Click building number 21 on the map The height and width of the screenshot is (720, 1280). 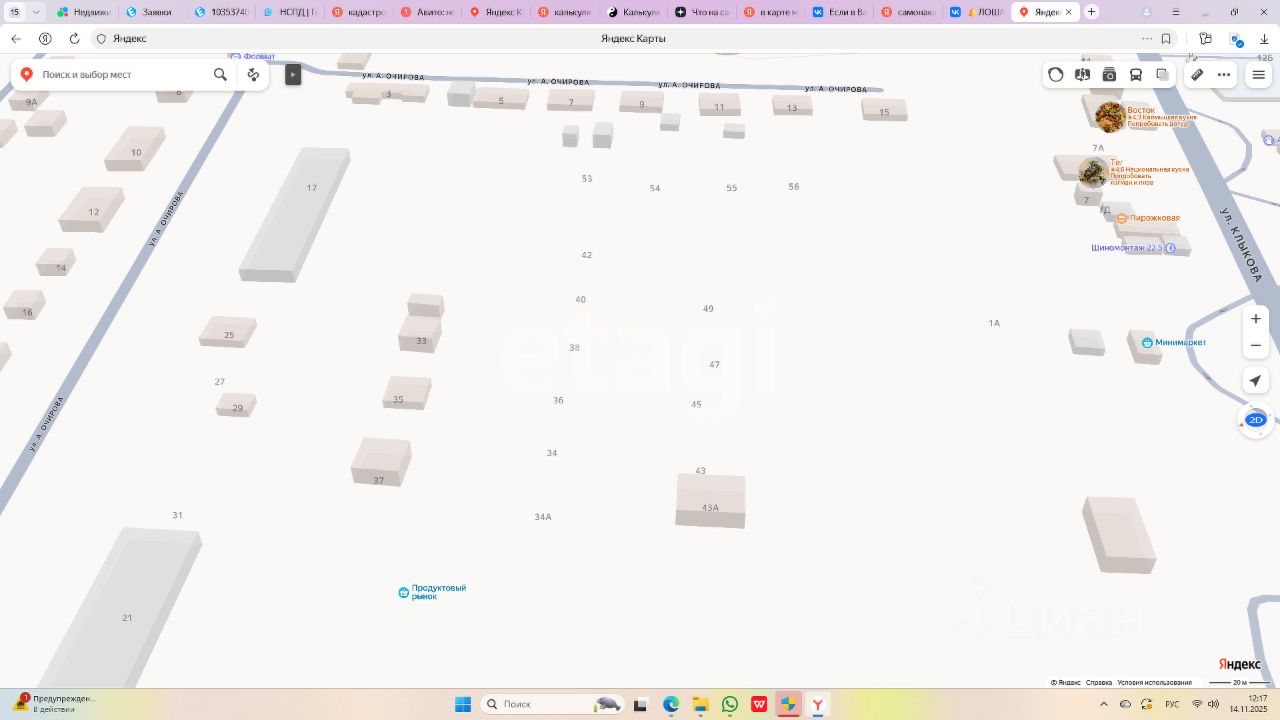(x=127, y=618)
